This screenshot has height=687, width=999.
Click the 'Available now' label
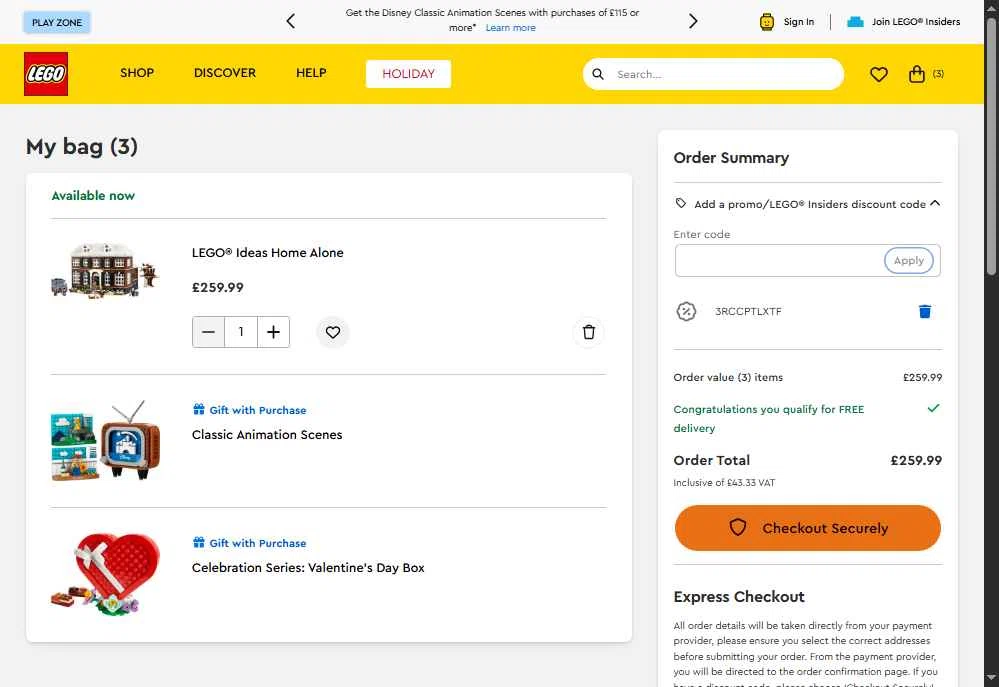coord(93,196)
